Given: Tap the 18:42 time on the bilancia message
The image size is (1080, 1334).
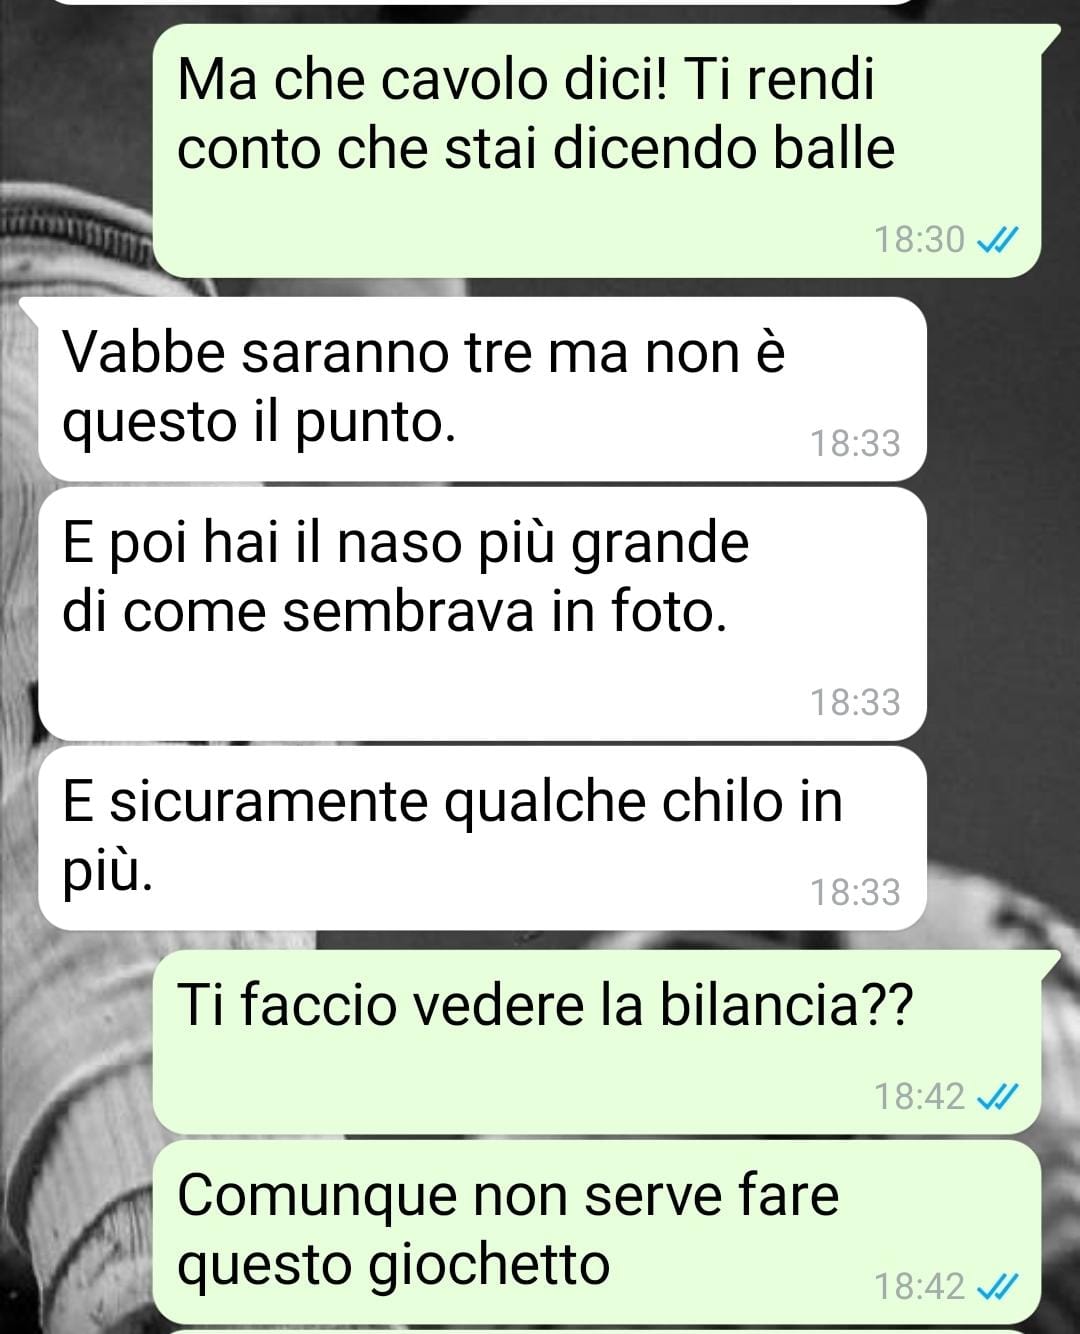Looking at the screenshot, I should (919, 1097).
